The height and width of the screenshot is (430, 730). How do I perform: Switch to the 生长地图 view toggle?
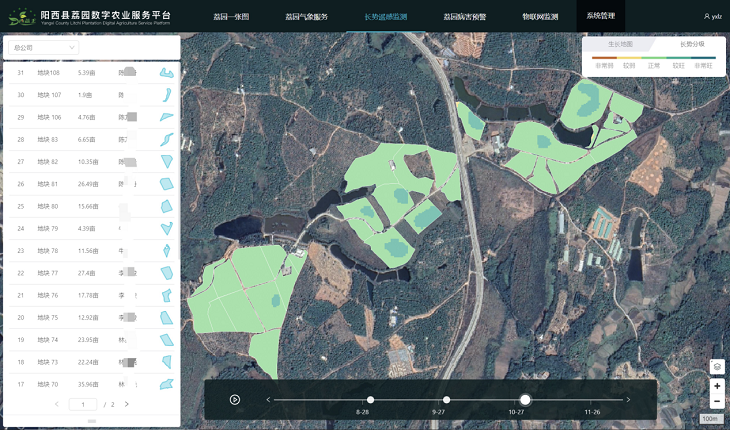[x=620, y=44]
